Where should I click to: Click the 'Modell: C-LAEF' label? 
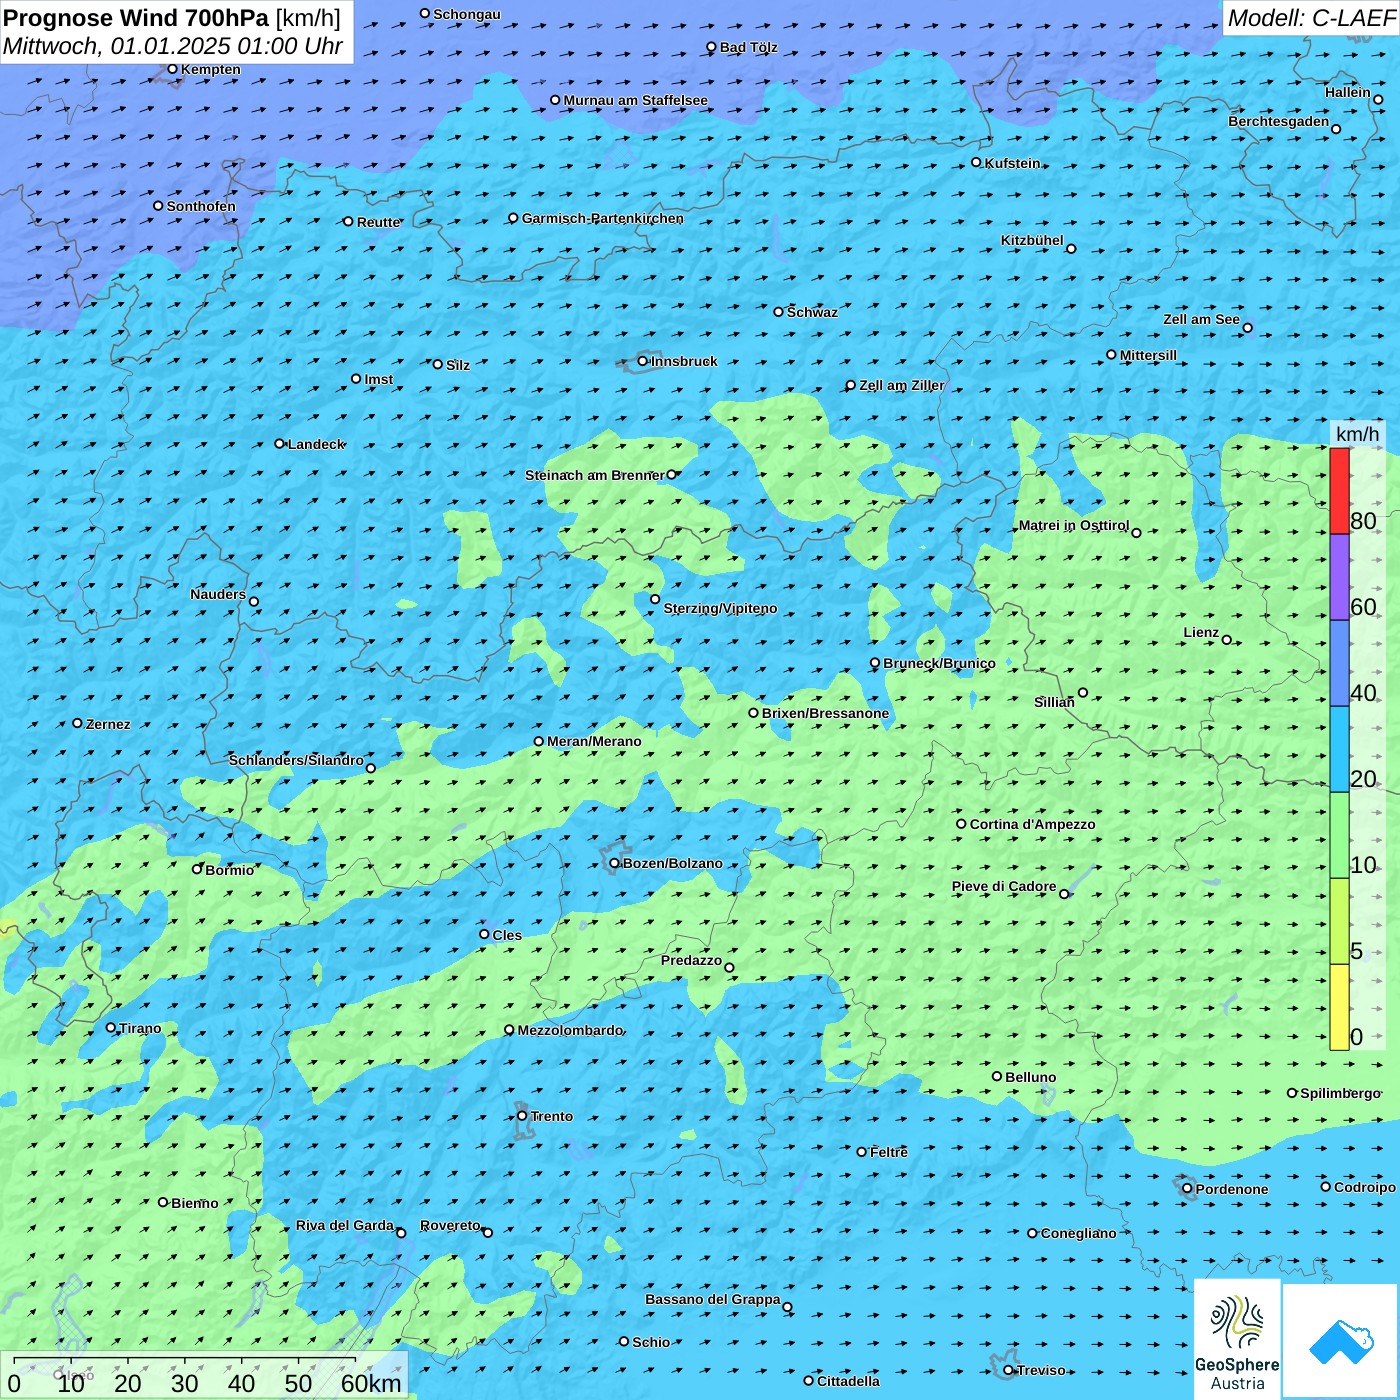pyautogui.click(x=1311, y=18)
